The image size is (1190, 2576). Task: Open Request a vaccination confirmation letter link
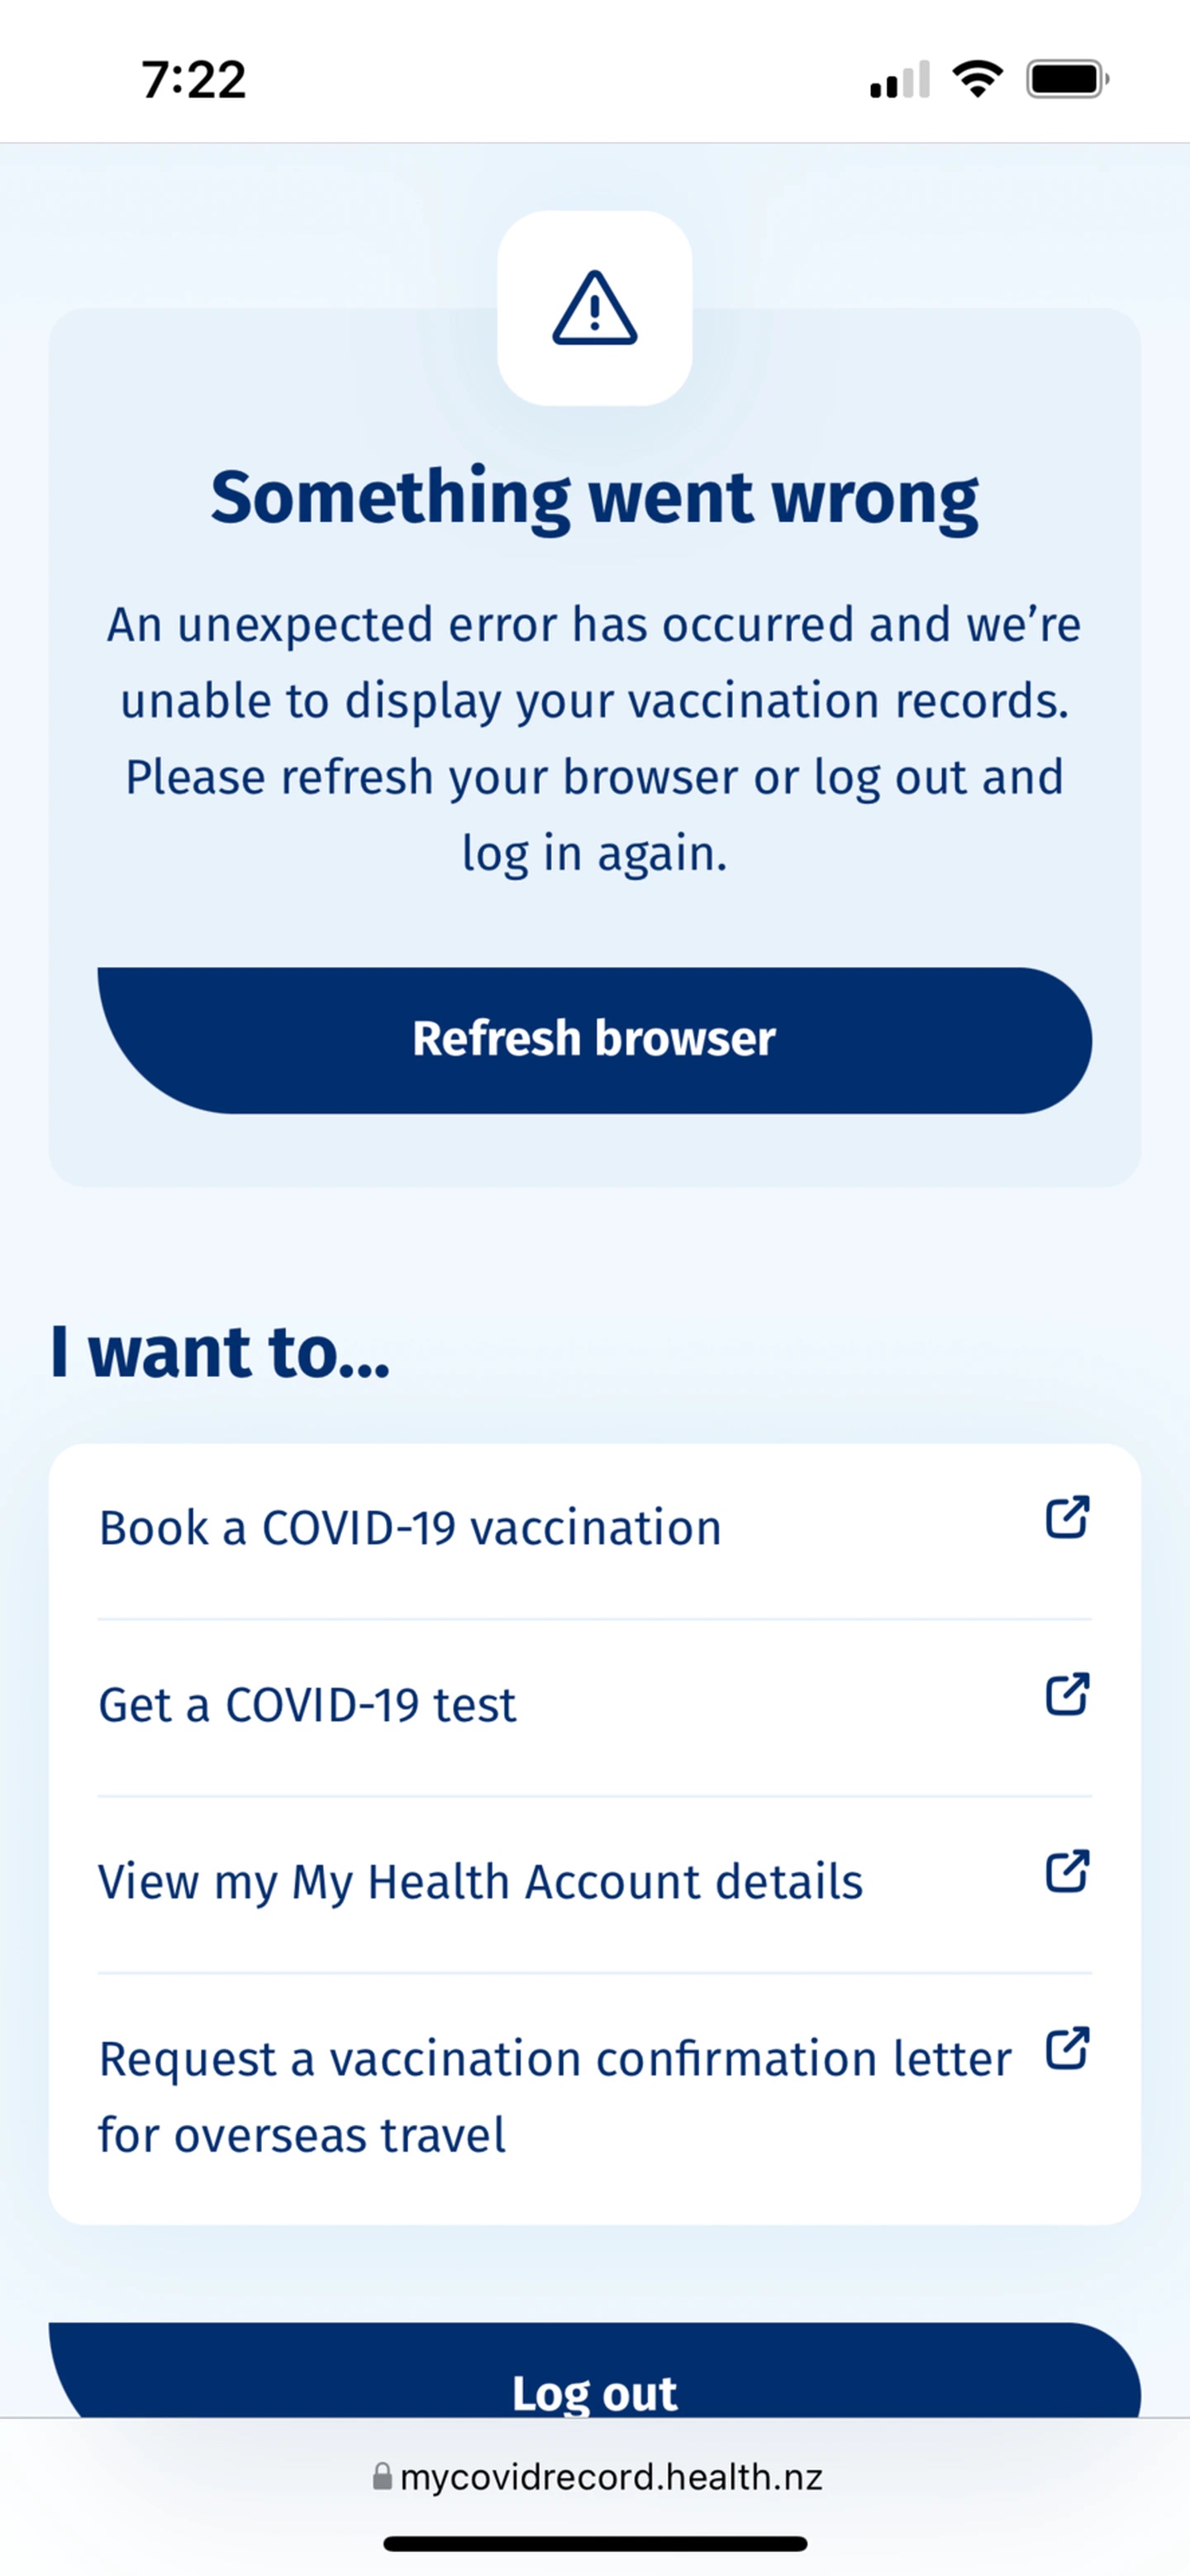(554, 2096)
